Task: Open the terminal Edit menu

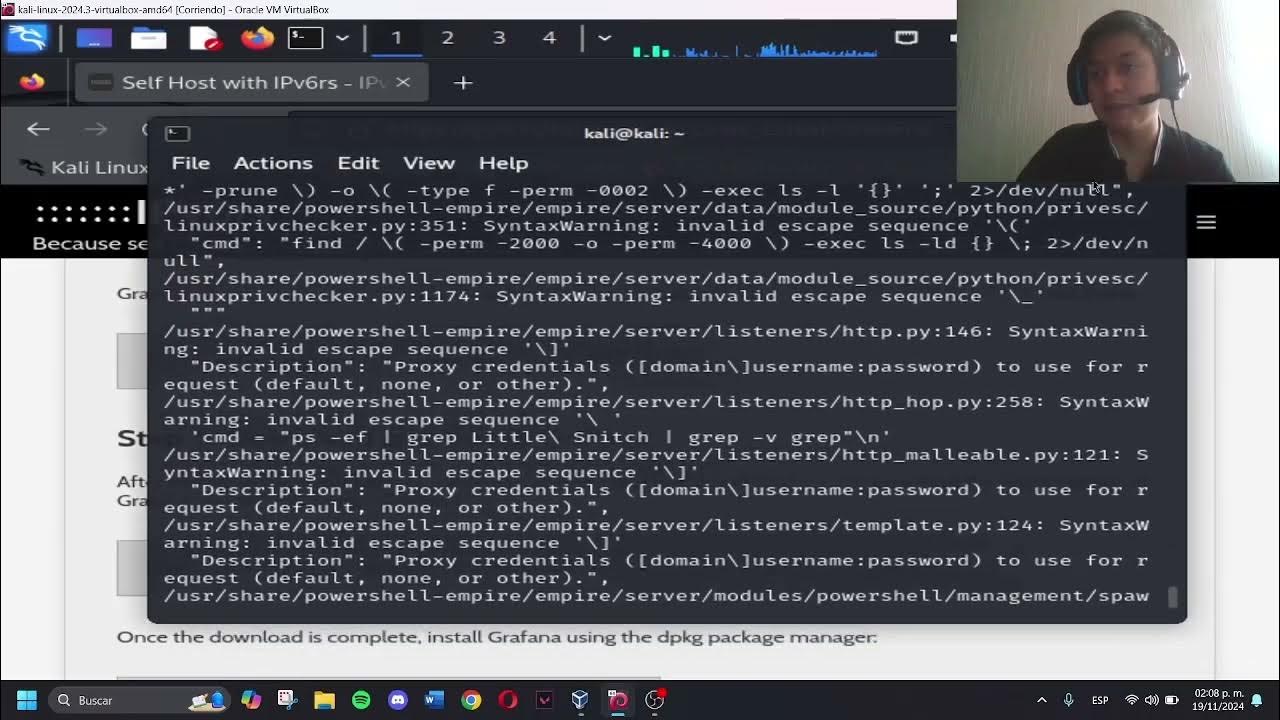Action: [358, 163]
